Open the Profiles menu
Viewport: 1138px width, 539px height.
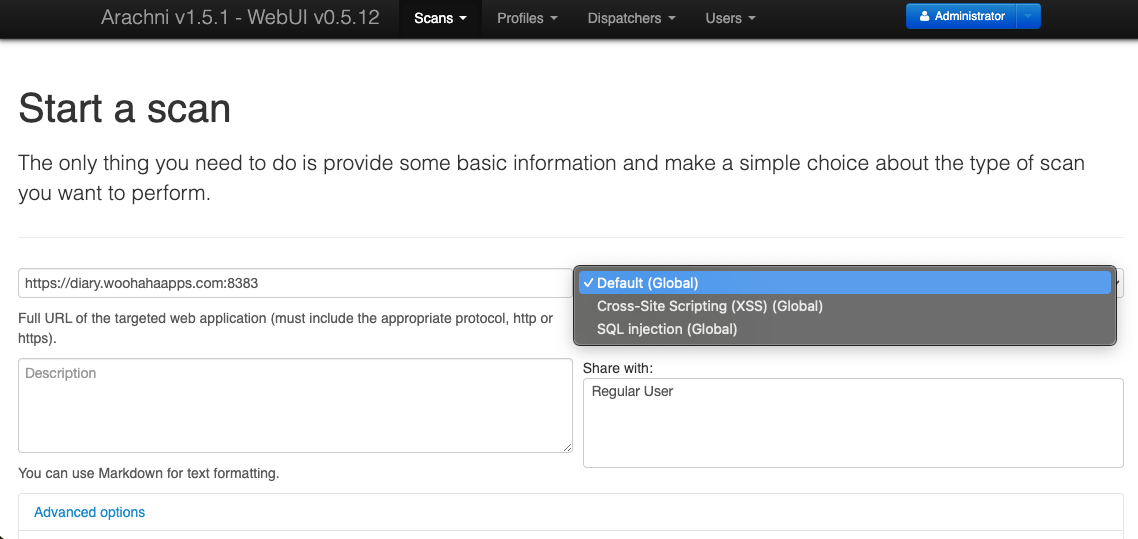[527, 18]
